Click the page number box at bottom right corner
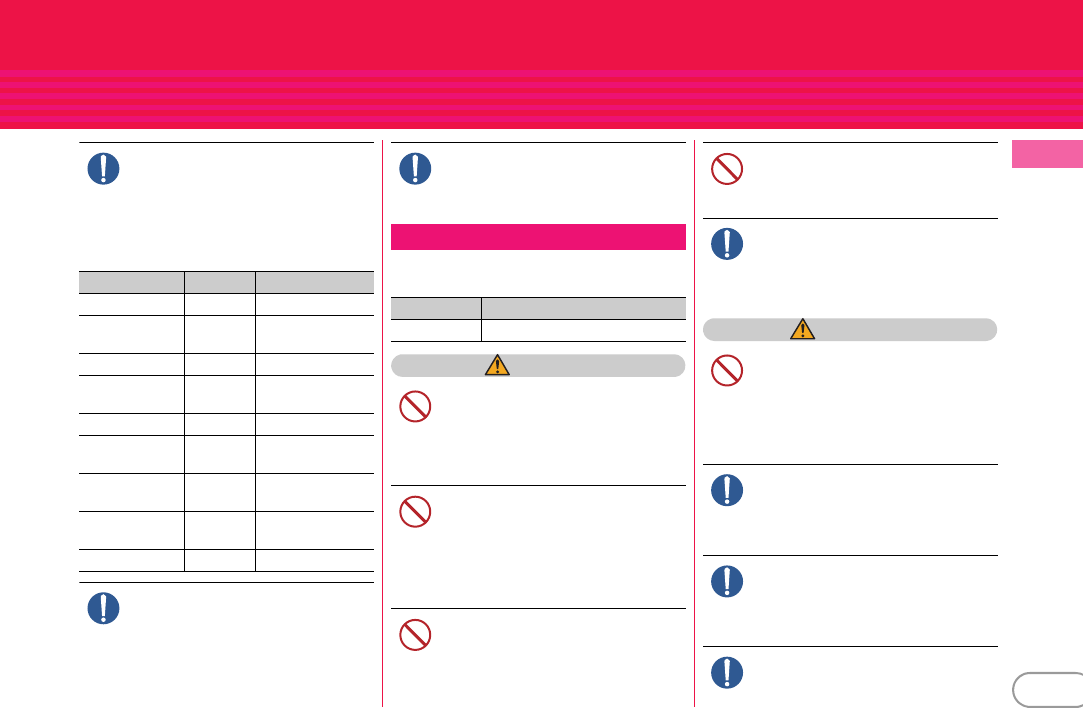Screen dimensions: 1083x708 [x=1048, y=690]
